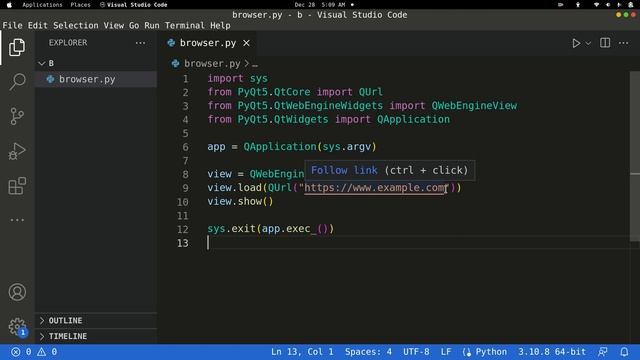Run the Python file with play button

coord(576,43)
